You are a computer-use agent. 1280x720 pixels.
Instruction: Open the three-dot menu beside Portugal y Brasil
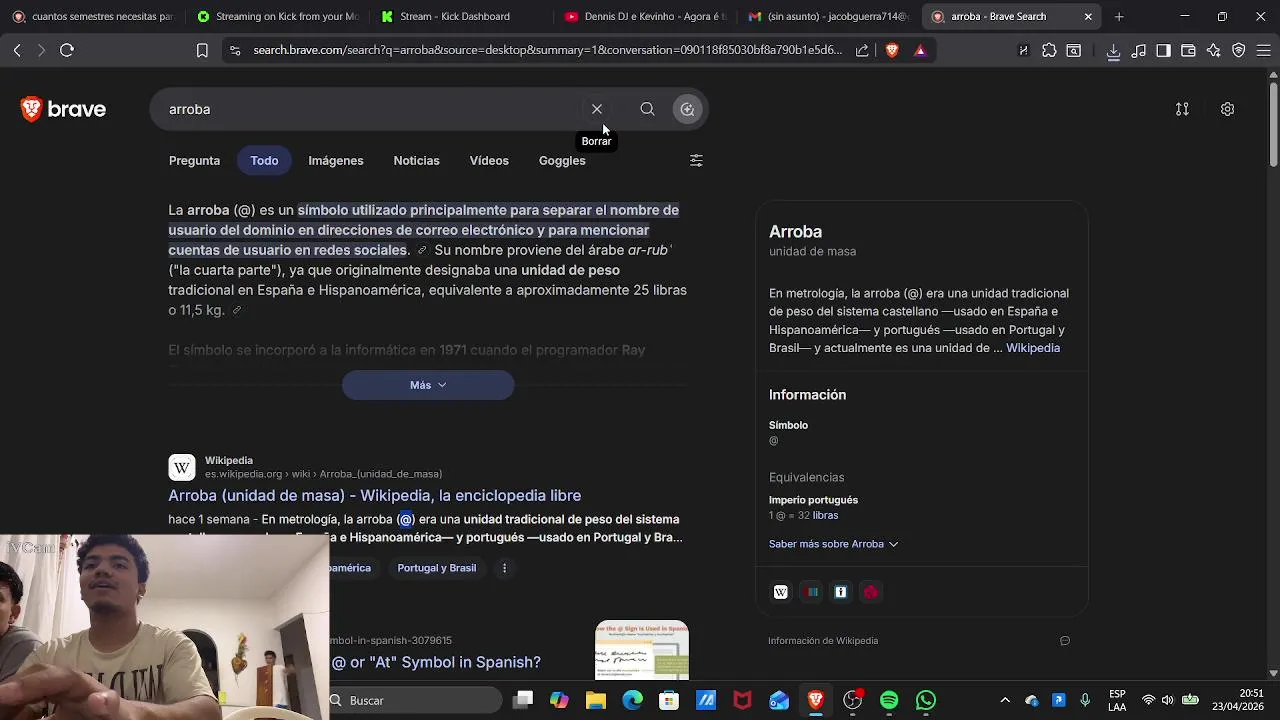pyautogui.click(x=504, y=568)
